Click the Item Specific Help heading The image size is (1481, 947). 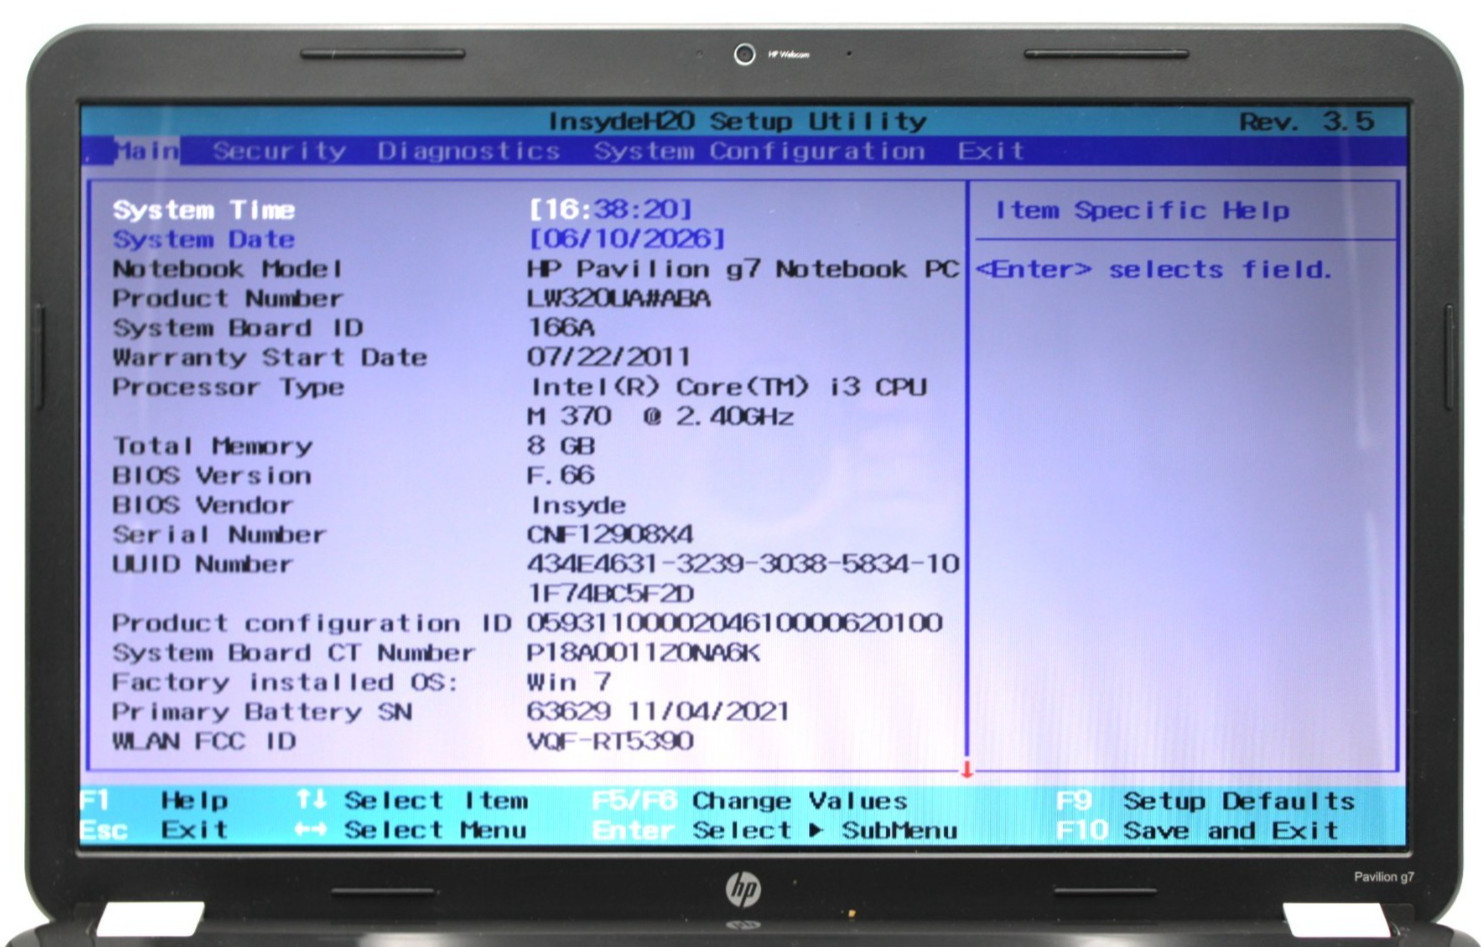coord(1142,210)
